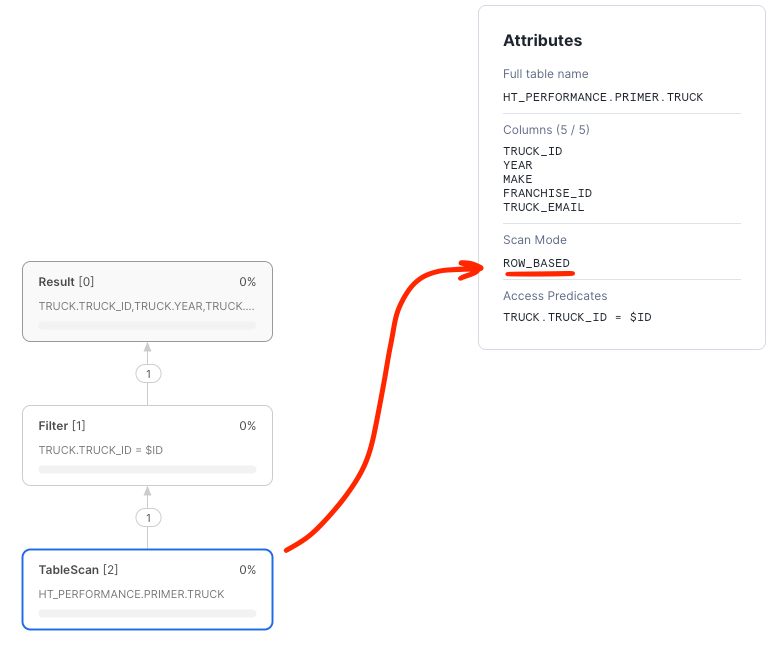775x648 pixels.
Task: Select MAKE in the columns list
Action: [x=518, y=179]
